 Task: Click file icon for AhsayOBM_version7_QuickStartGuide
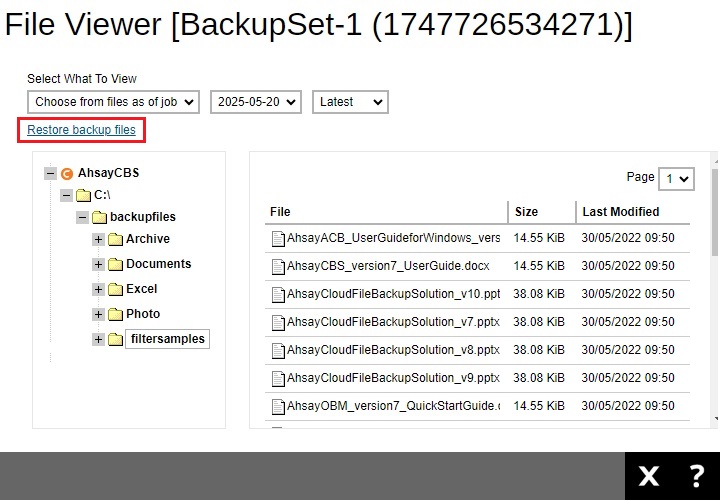point(278,407)
